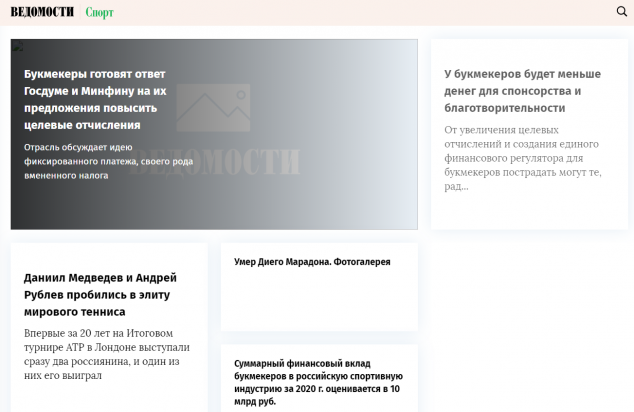Viewport: 634px width, 412px height.
Task: Open the Спорт section link
Action: (99, 13)
